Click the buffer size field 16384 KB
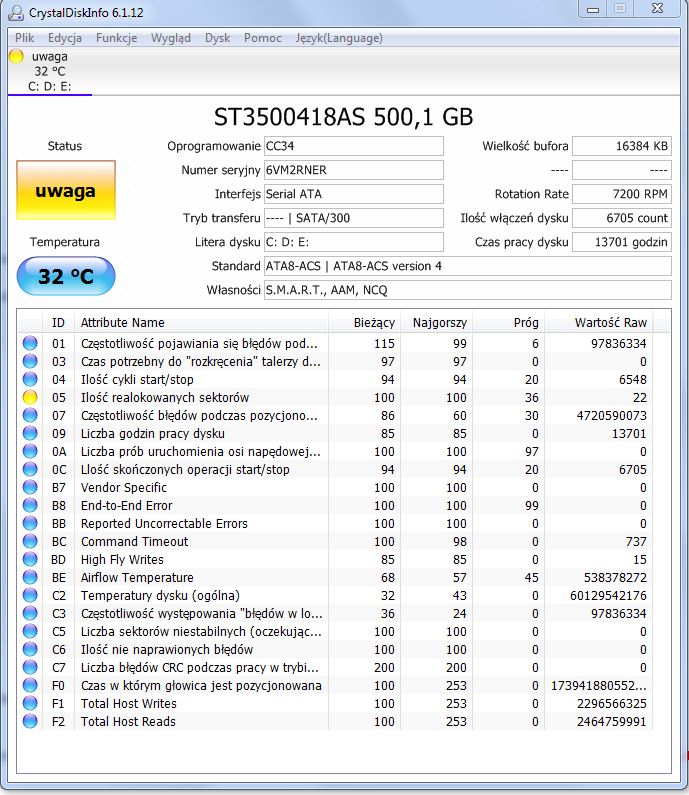 point(622,146)
